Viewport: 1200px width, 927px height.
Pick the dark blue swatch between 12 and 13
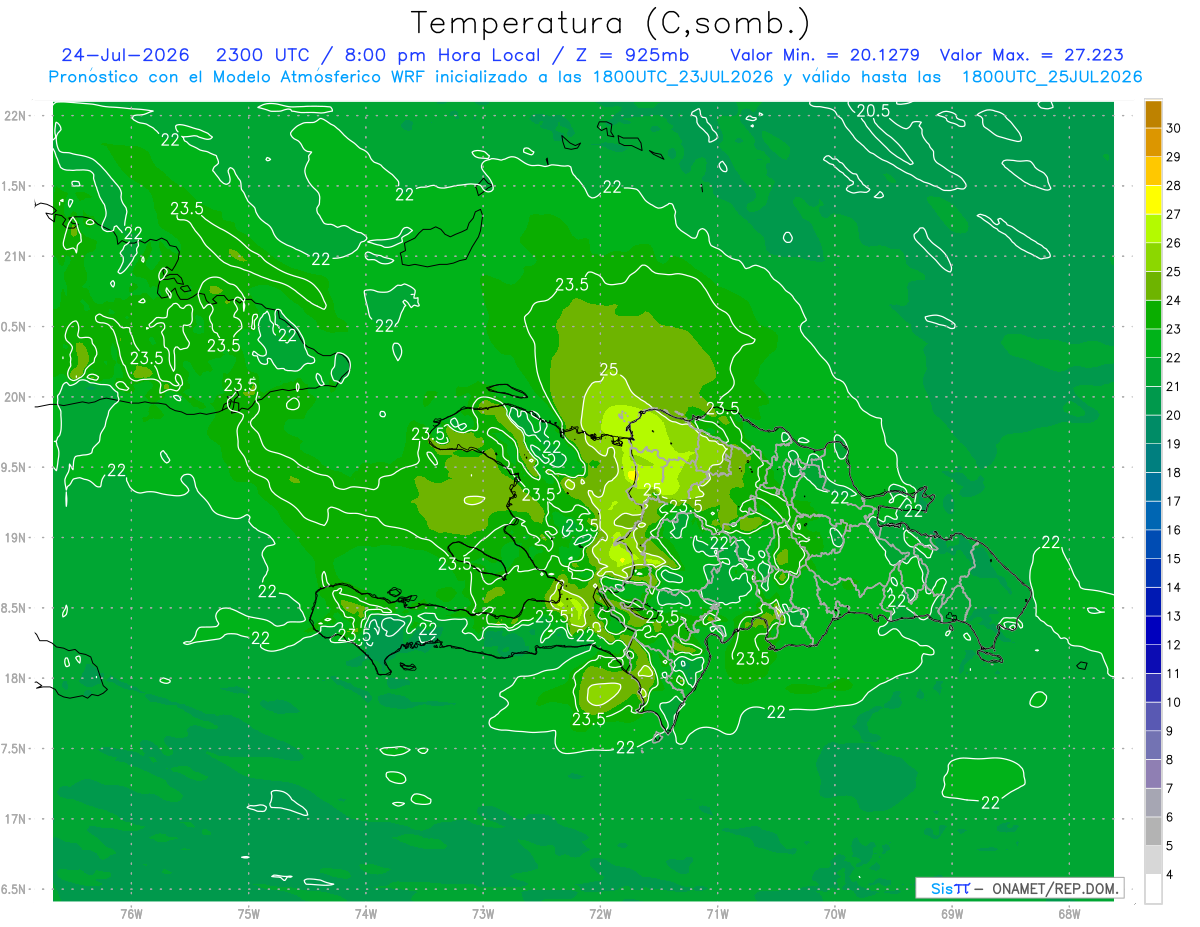[x=1153, y=630]
